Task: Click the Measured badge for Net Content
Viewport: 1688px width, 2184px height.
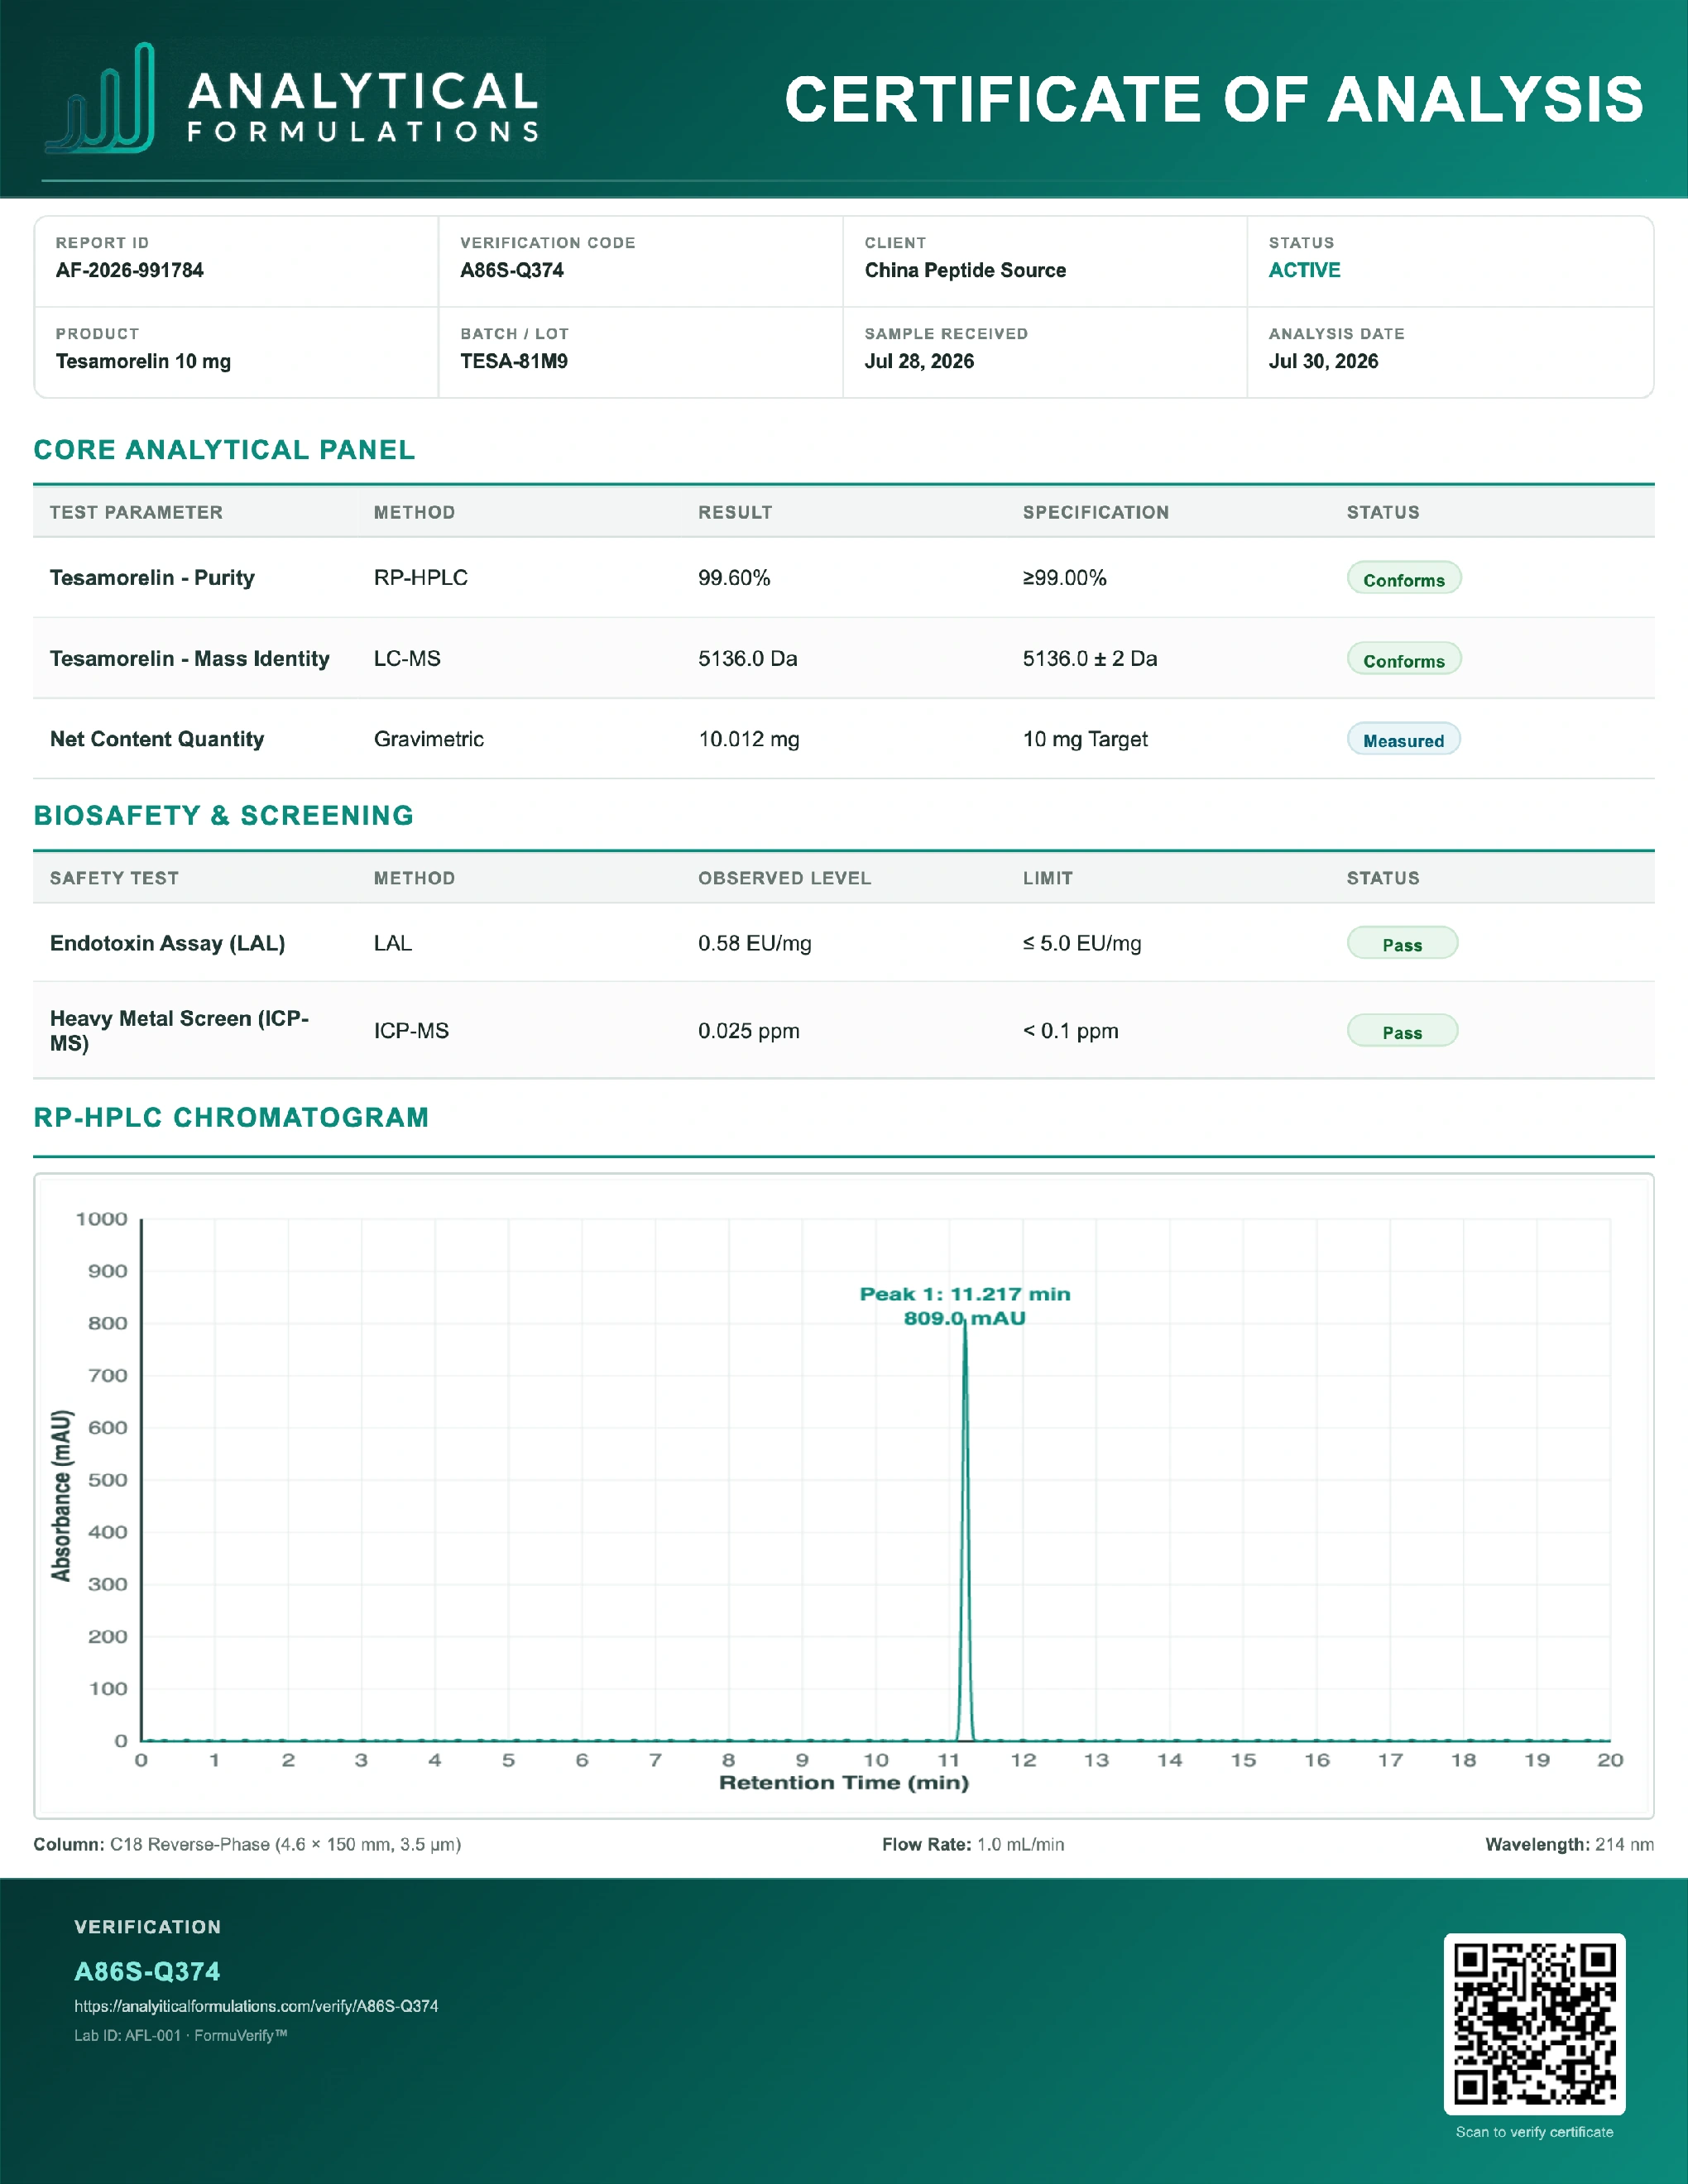Action: tap(1403, 740)
